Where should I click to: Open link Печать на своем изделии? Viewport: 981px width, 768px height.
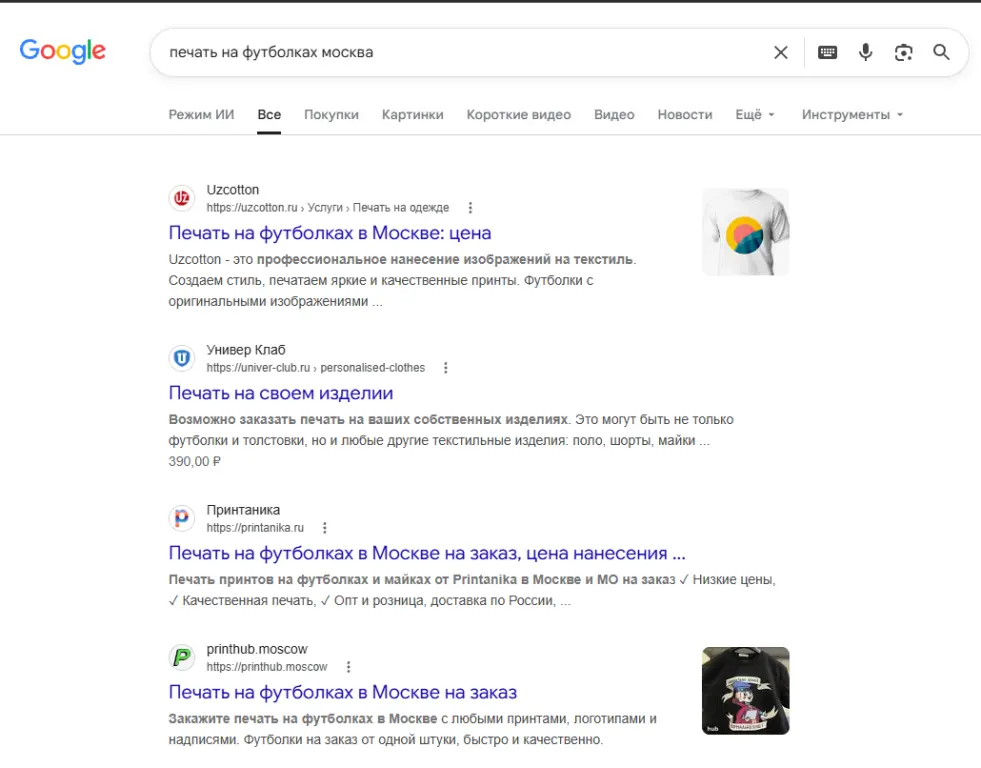(281, 393)
